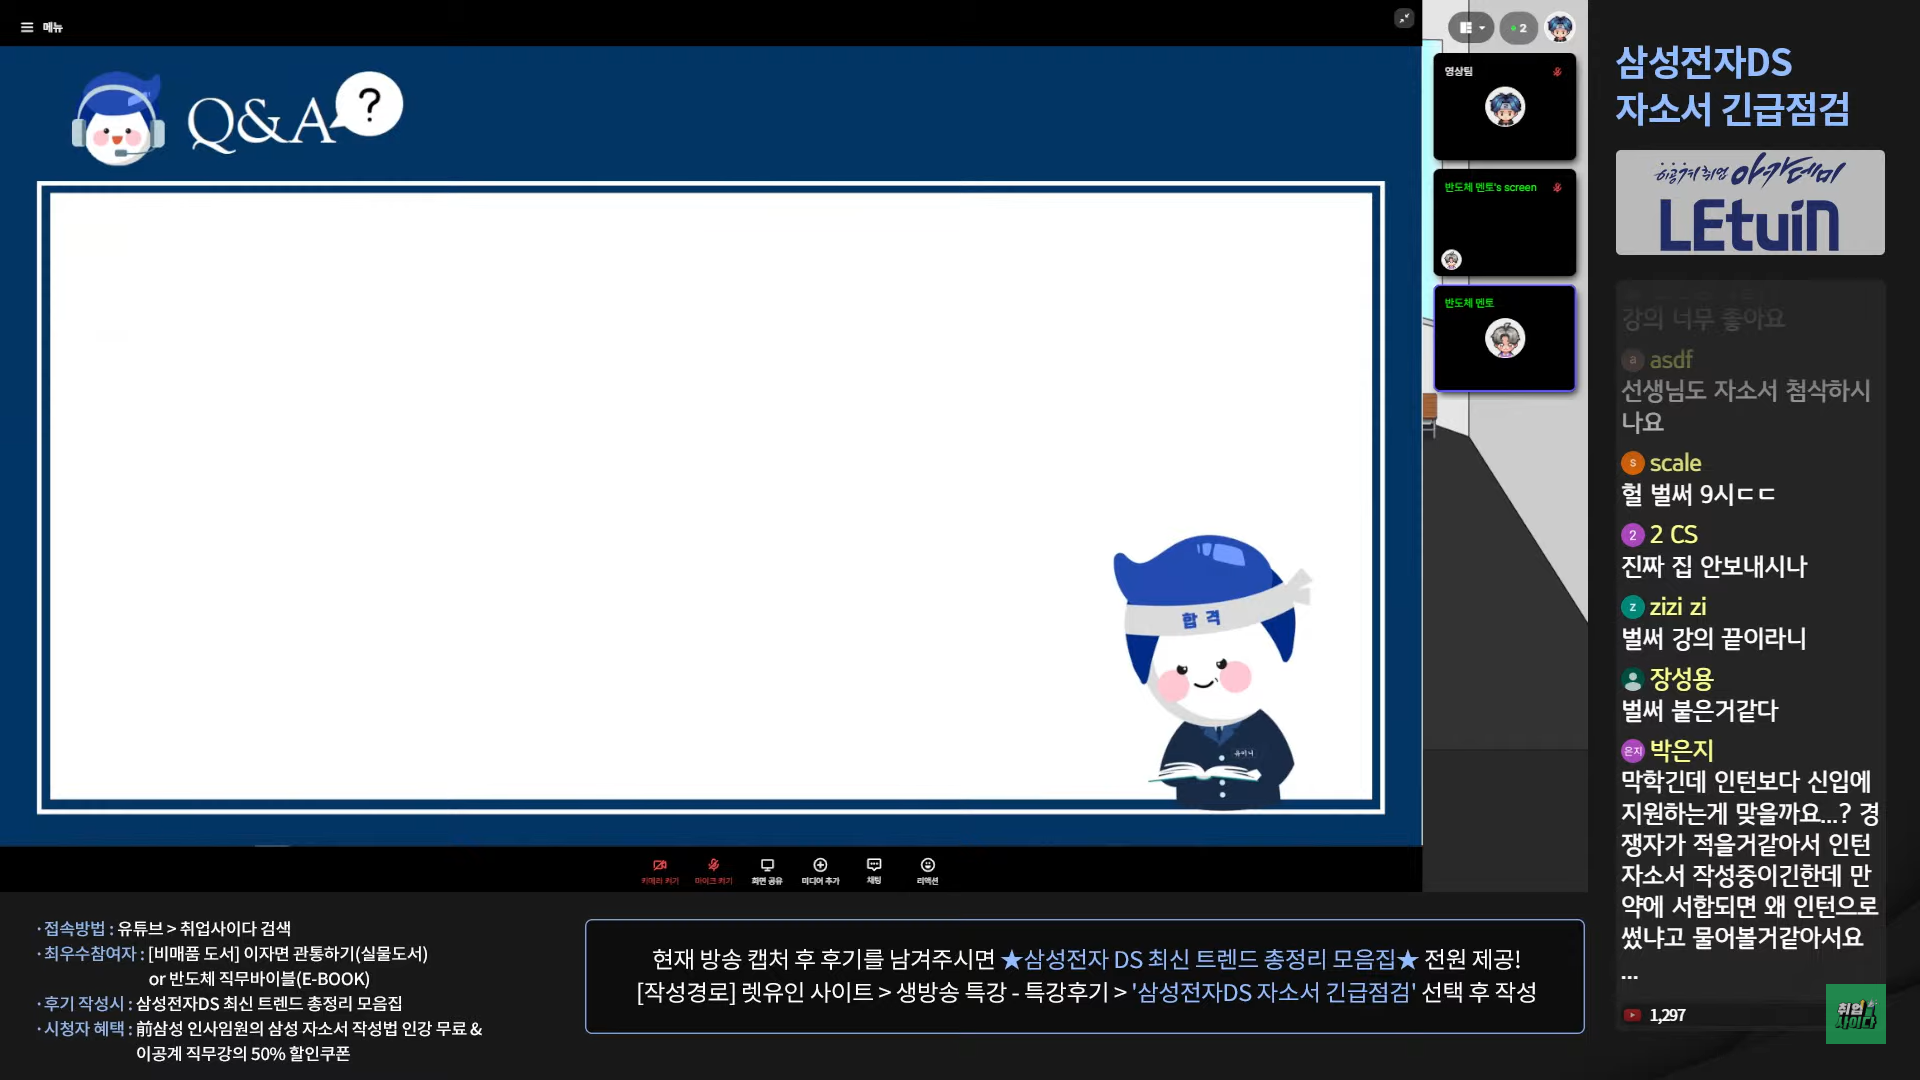Collapse the fullscreen shared screen view
Image resolution: width=1920 pixels, height=1080 pixels.
tap(1404, 18)
